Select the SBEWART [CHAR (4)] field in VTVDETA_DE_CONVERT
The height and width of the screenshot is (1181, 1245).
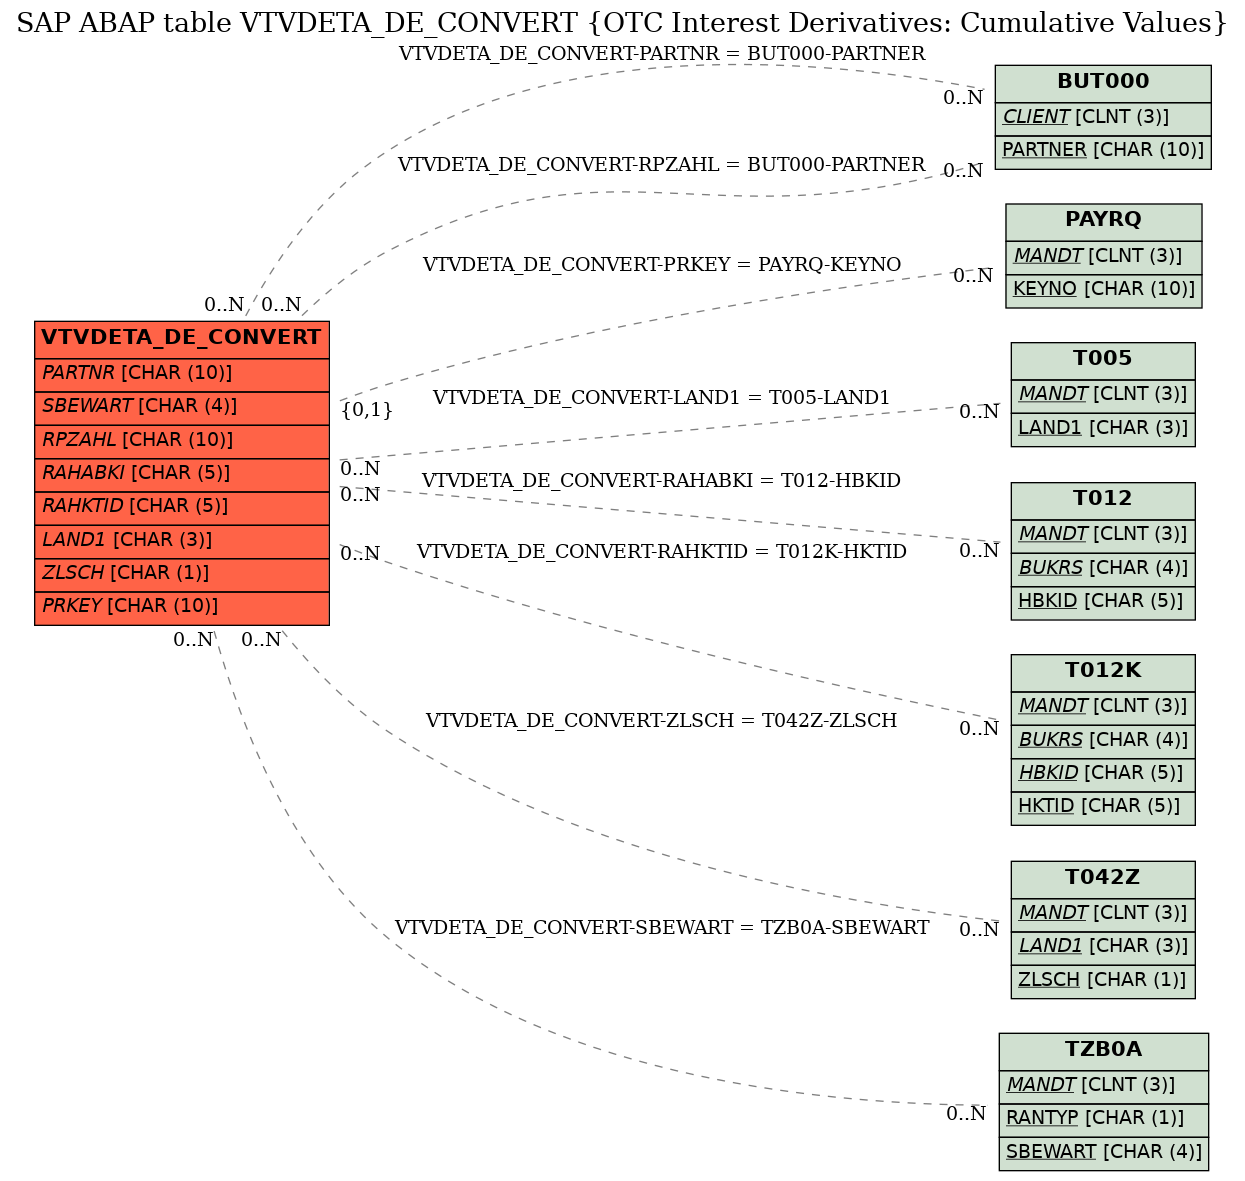coord(182,408)
